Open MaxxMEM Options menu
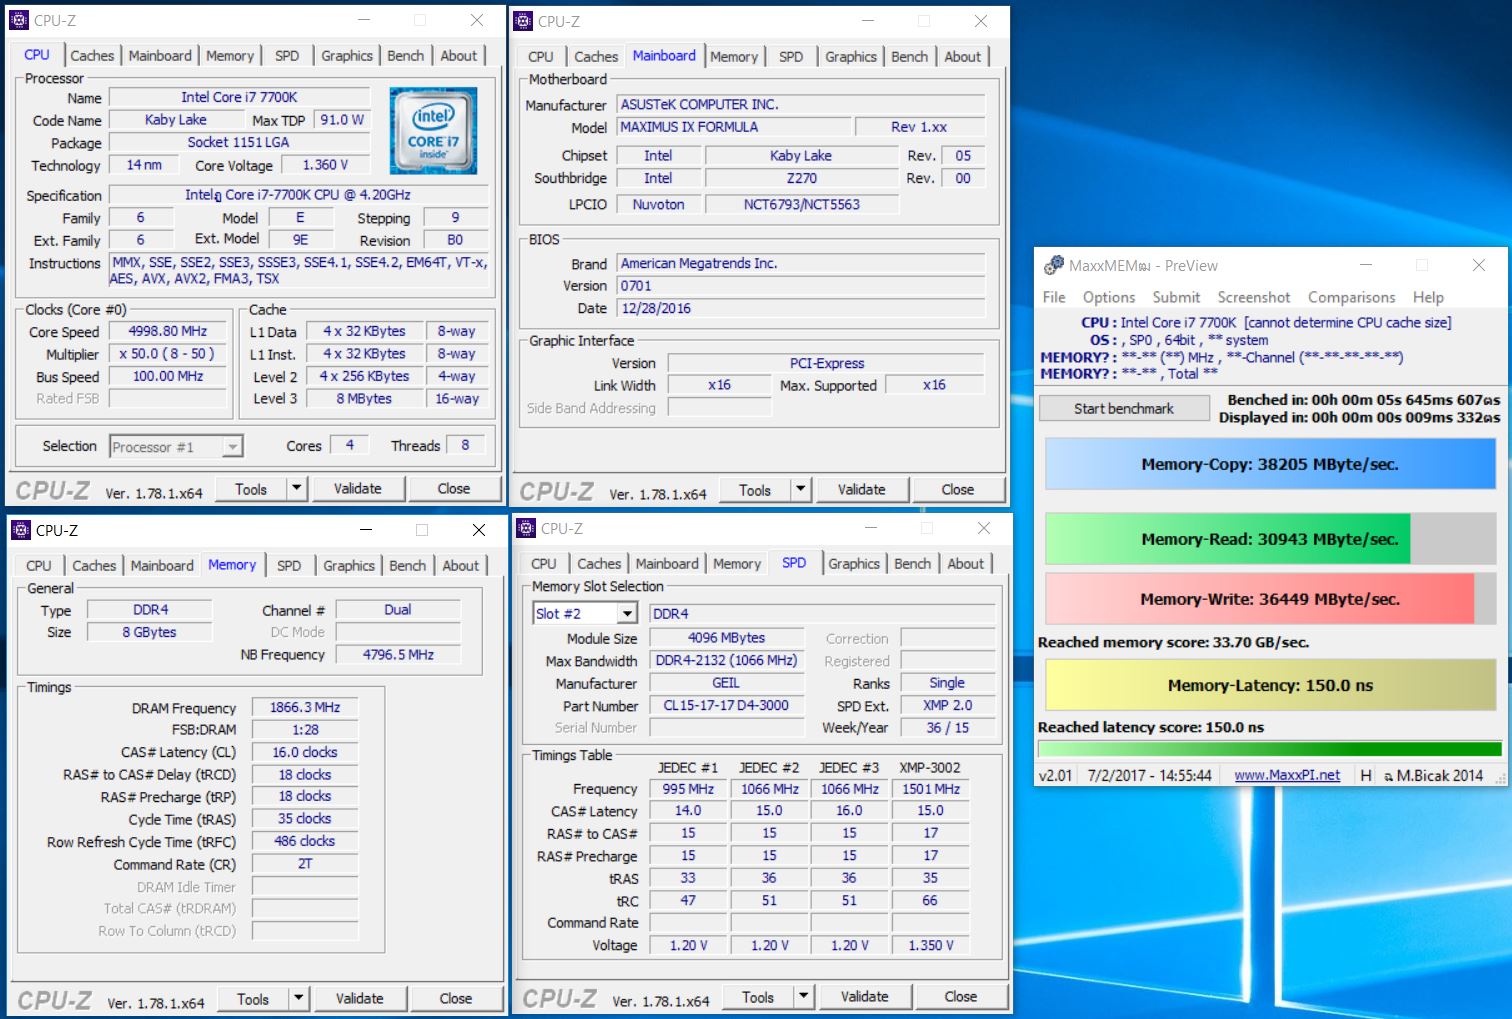The image size is (1512, 1019). click(1109, 297)
